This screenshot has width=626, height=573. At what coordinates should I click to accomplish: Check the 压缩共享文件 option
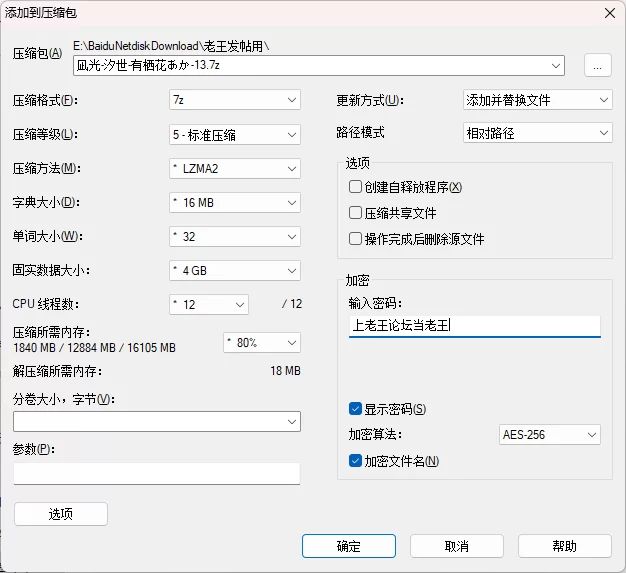click(355, 213)
